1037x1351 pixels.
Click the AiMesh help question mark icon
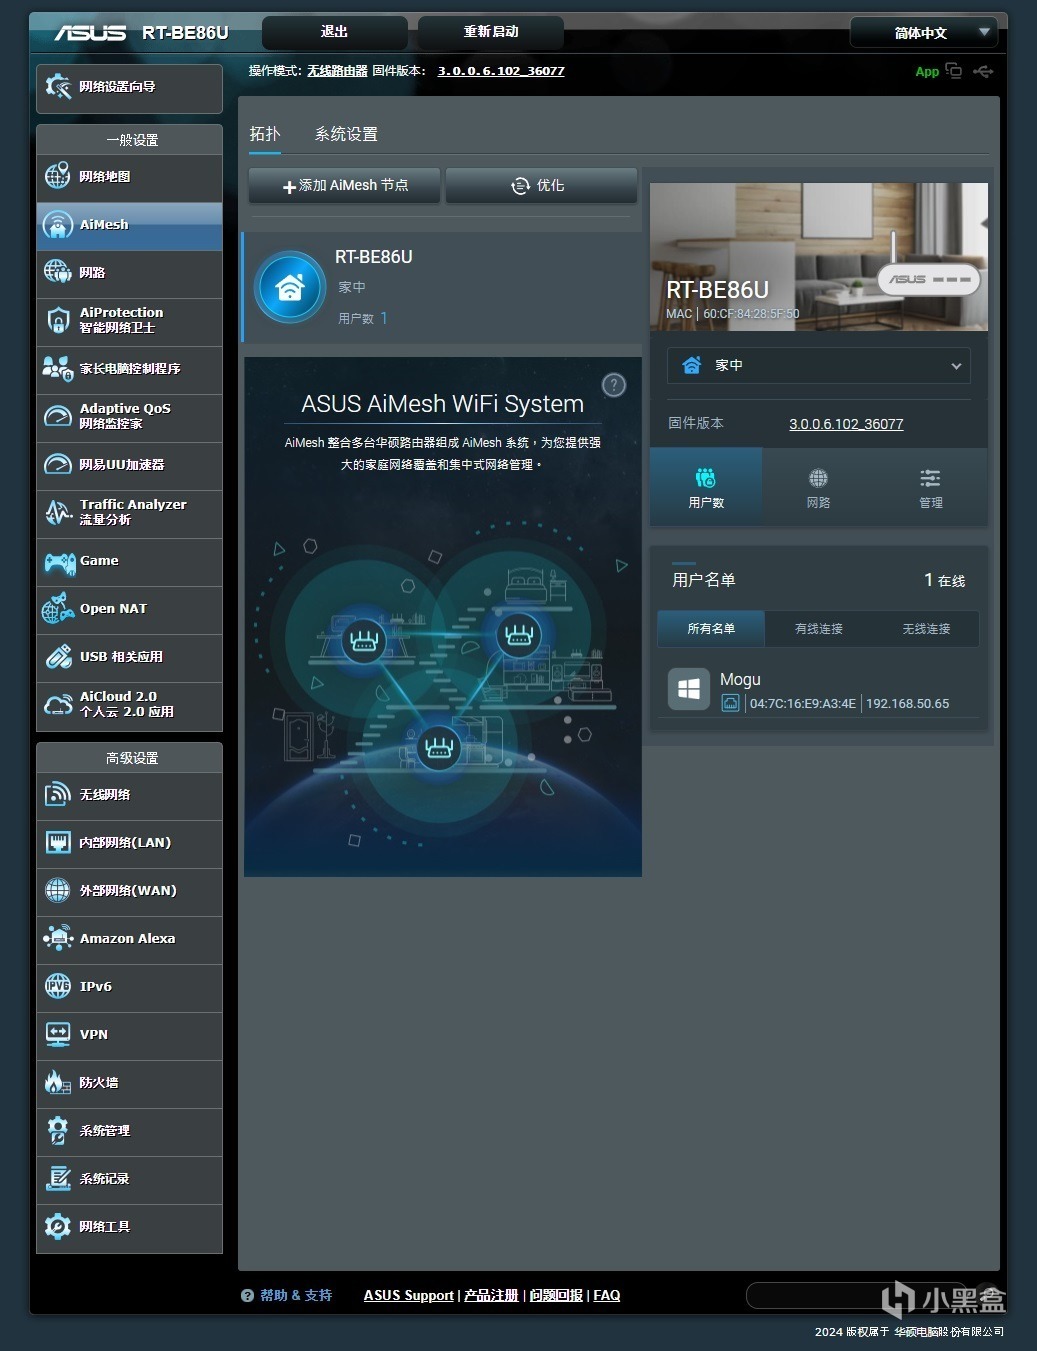614,385
